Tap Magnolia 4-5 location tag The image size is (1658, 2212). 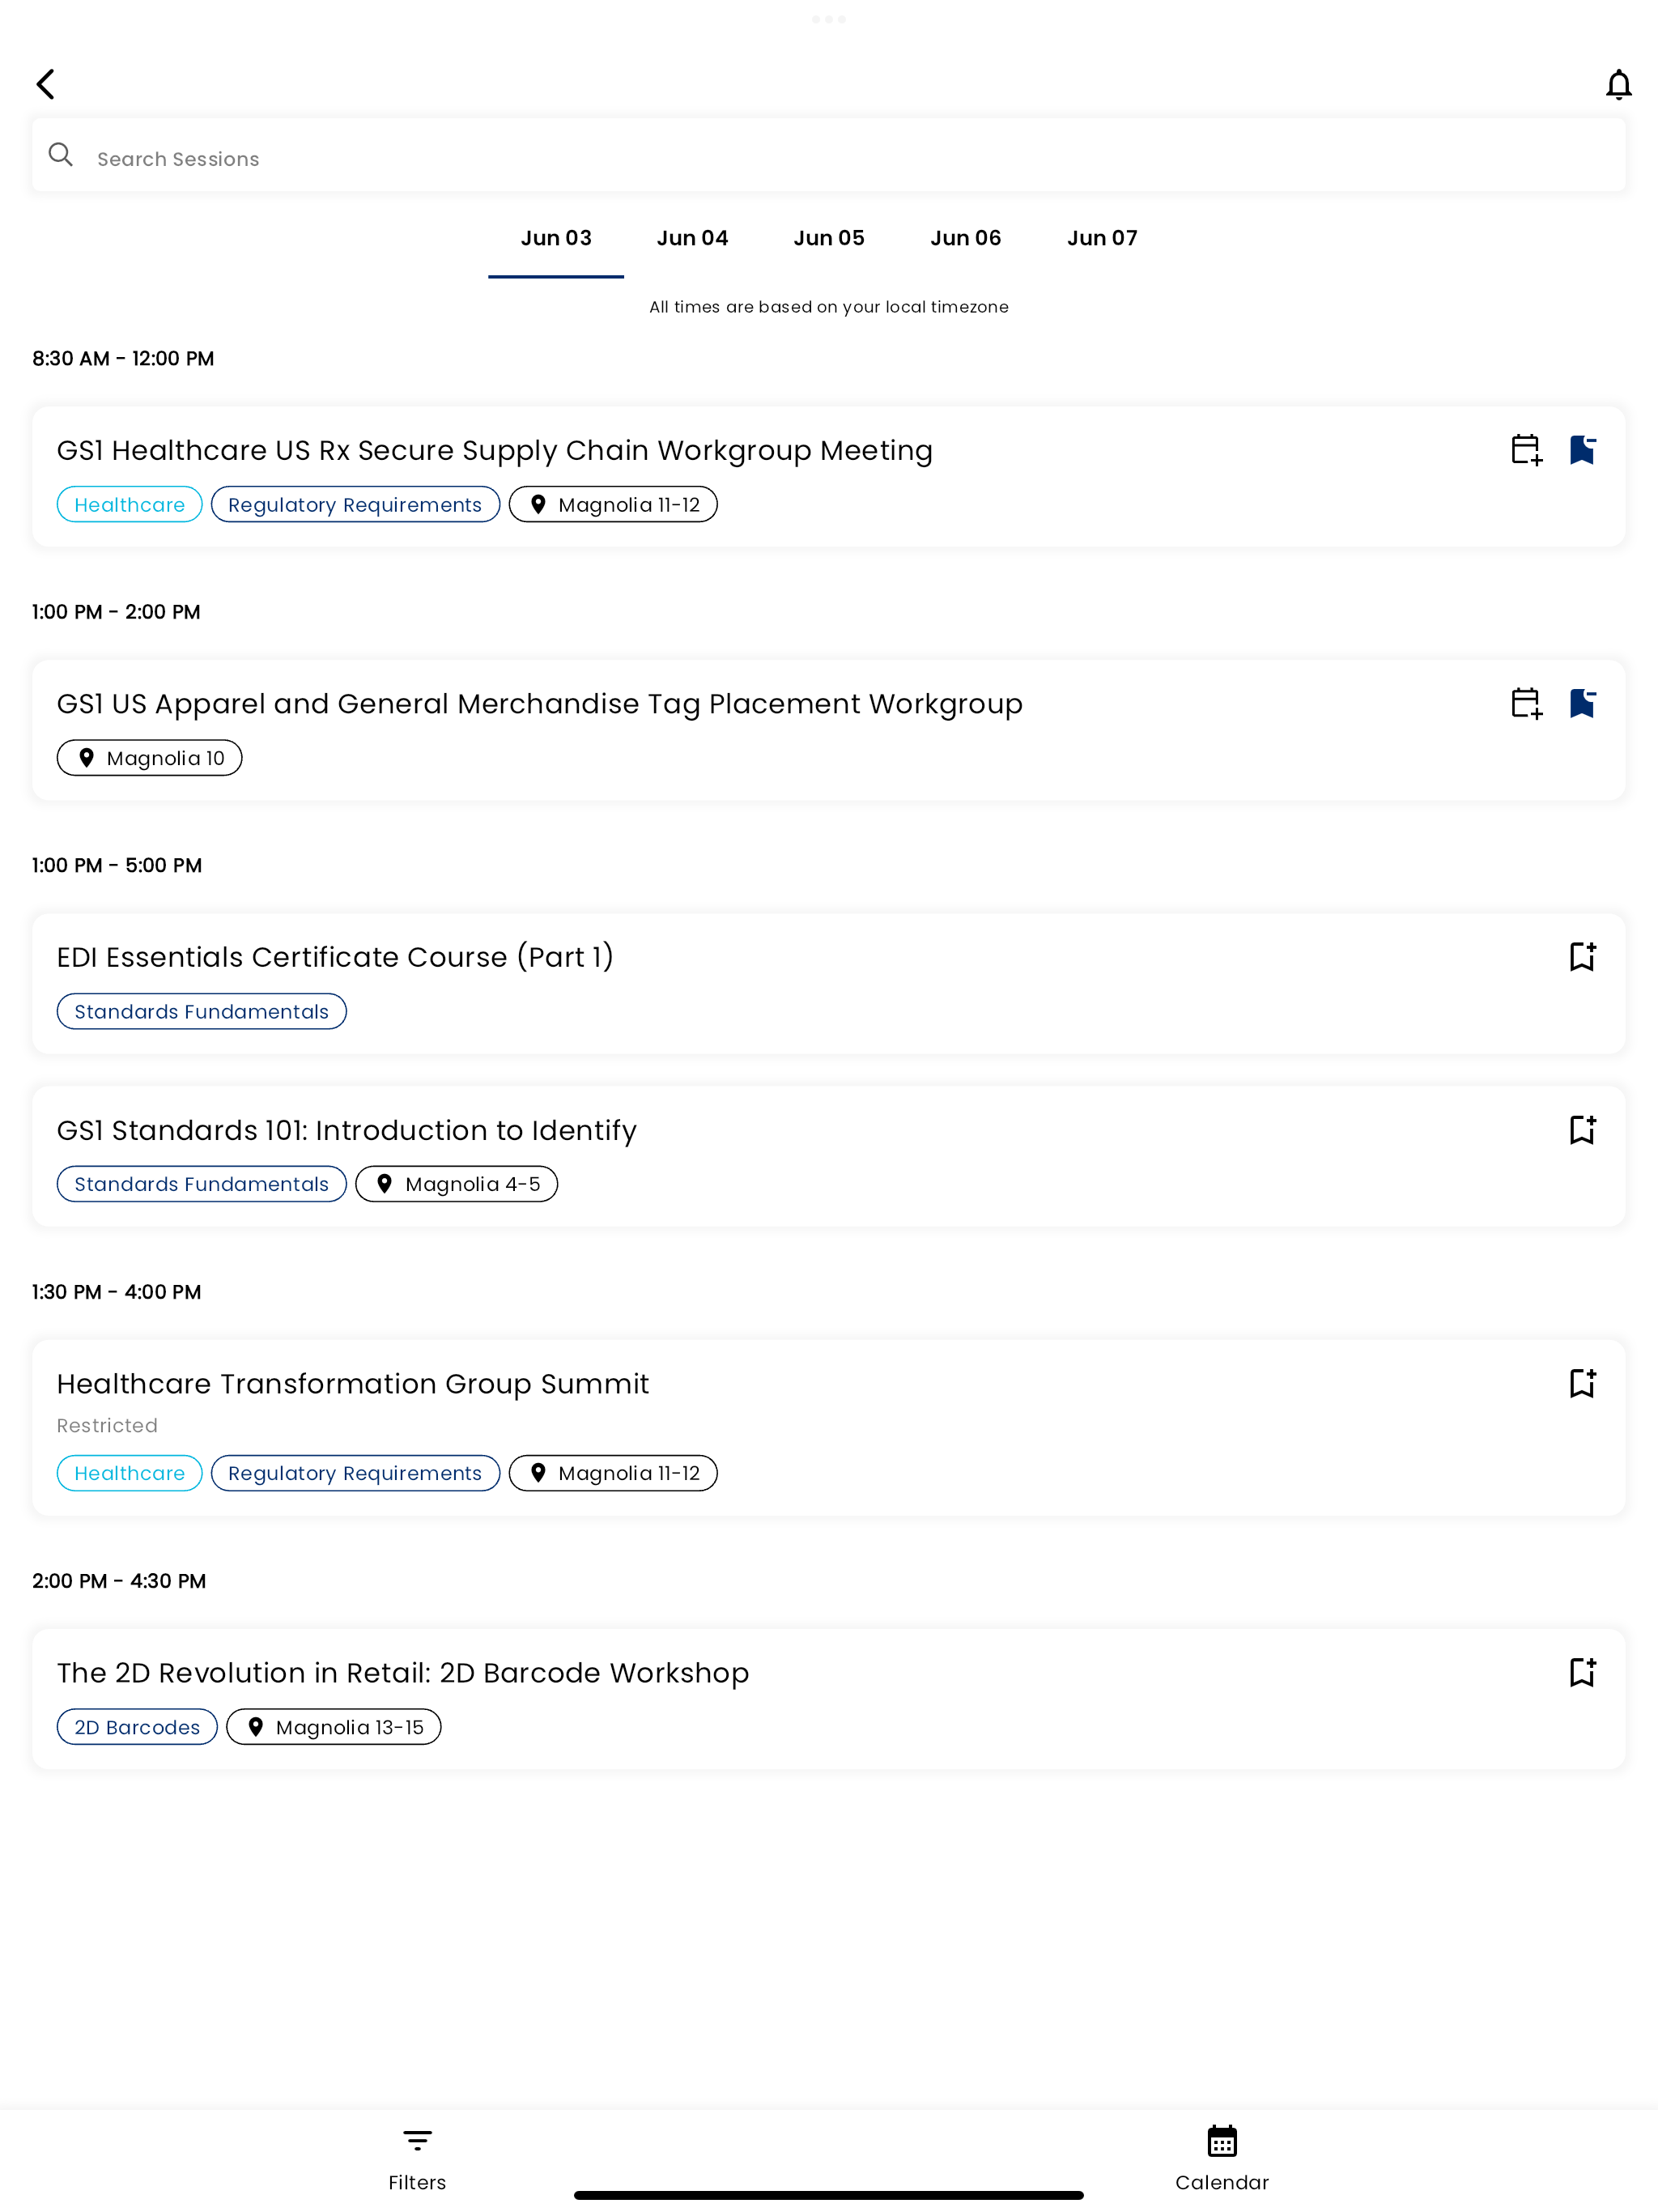click(457, 1184)
